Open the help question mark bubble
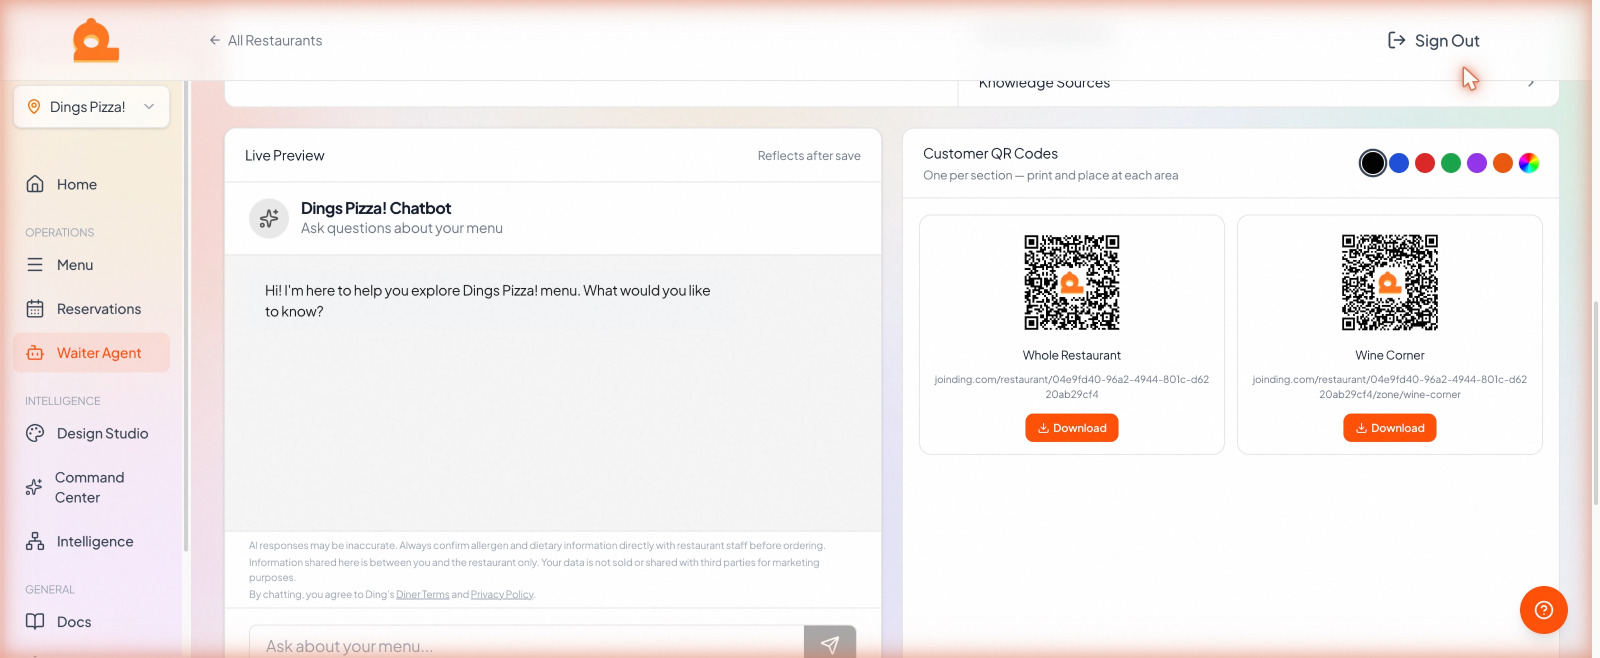The width and height of the screenshot is (1600, 658). 1544,610
